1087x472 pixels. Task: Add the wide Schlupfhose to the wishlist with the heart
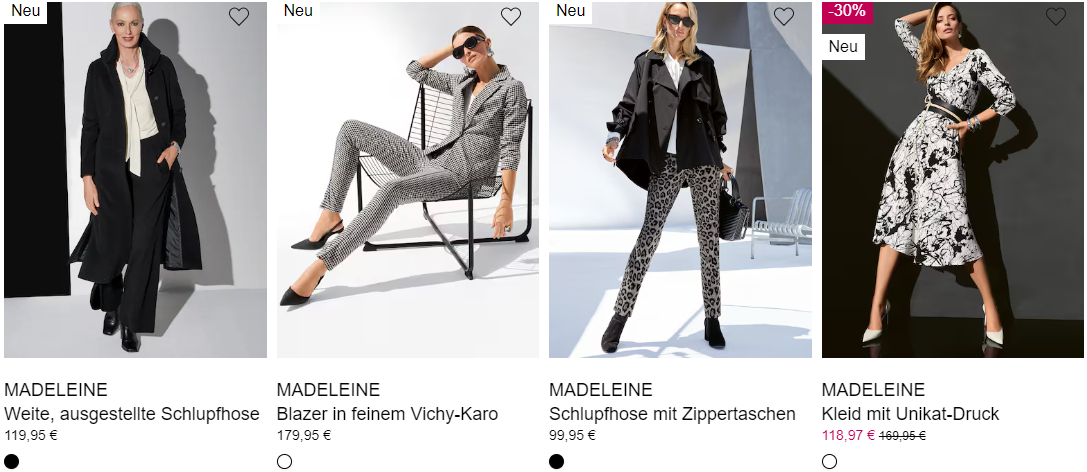click(239, 17)
